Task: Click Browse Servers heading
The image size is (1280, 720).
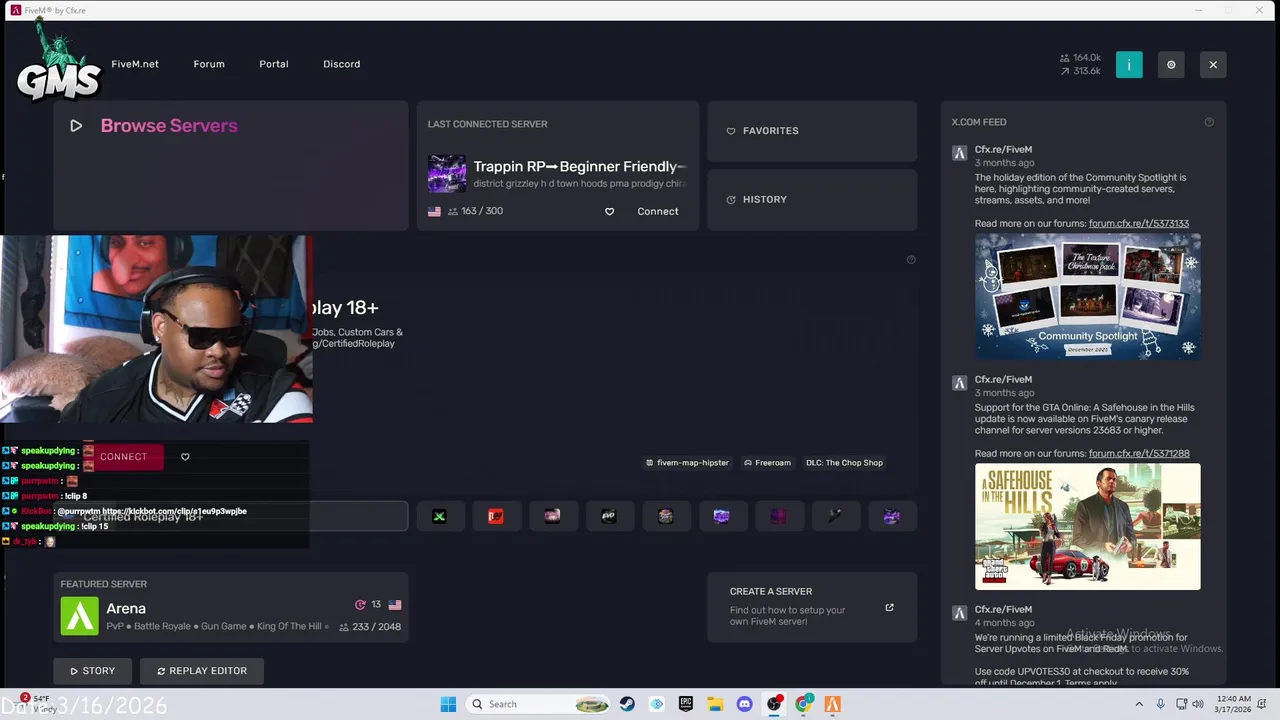Action: (x=169, y=126)
